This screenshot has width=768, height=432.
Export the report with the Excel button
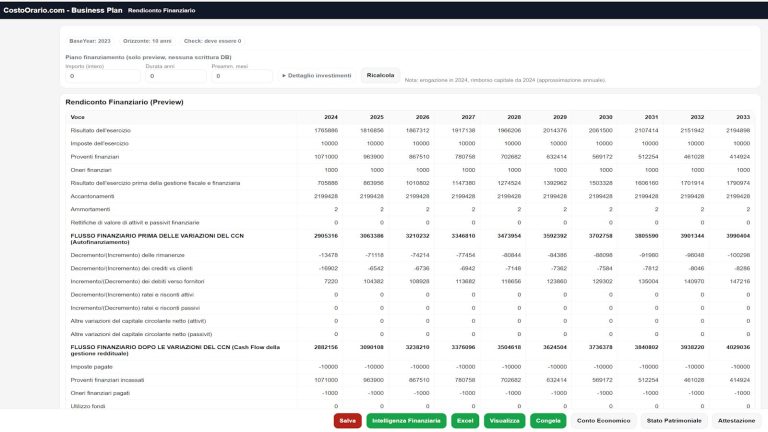pos(463,421)
